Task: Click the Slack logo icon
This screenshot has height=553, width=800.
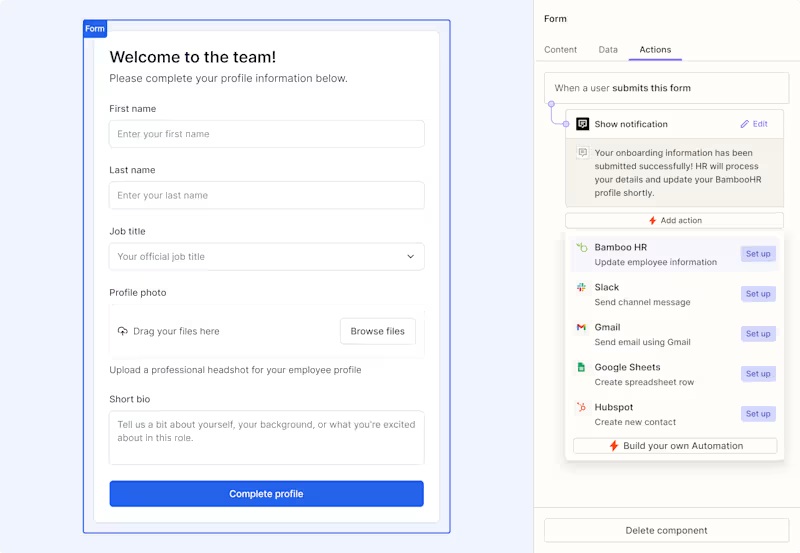Action: [581, 287]
